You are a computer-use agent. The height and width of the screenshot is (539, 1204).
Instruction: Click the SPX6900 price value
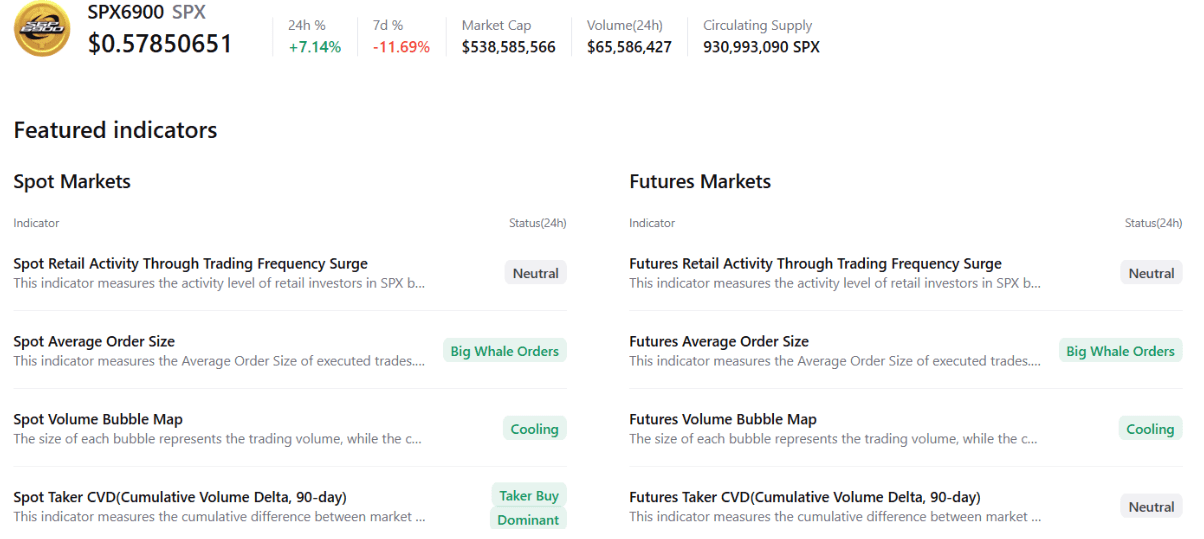tap(160, 44)
